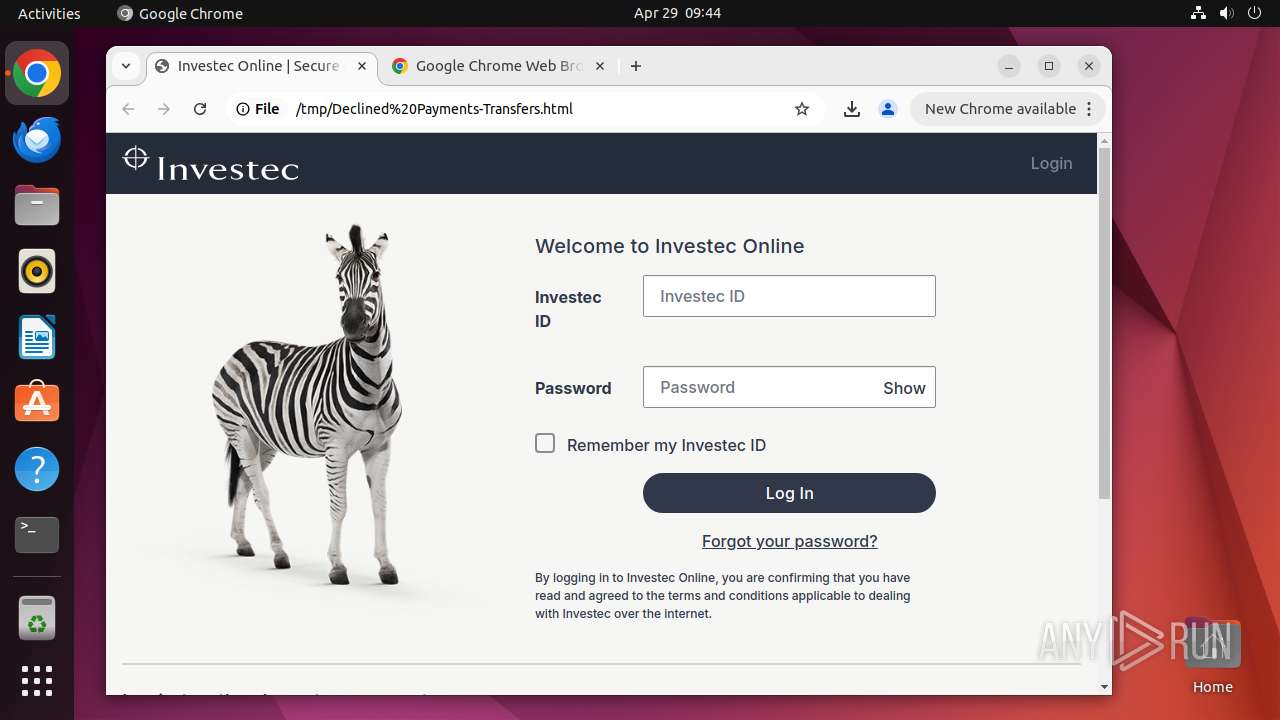Launch LibreOffice Writer from dock
1280x720 pixels.
(x=37, y=337)
